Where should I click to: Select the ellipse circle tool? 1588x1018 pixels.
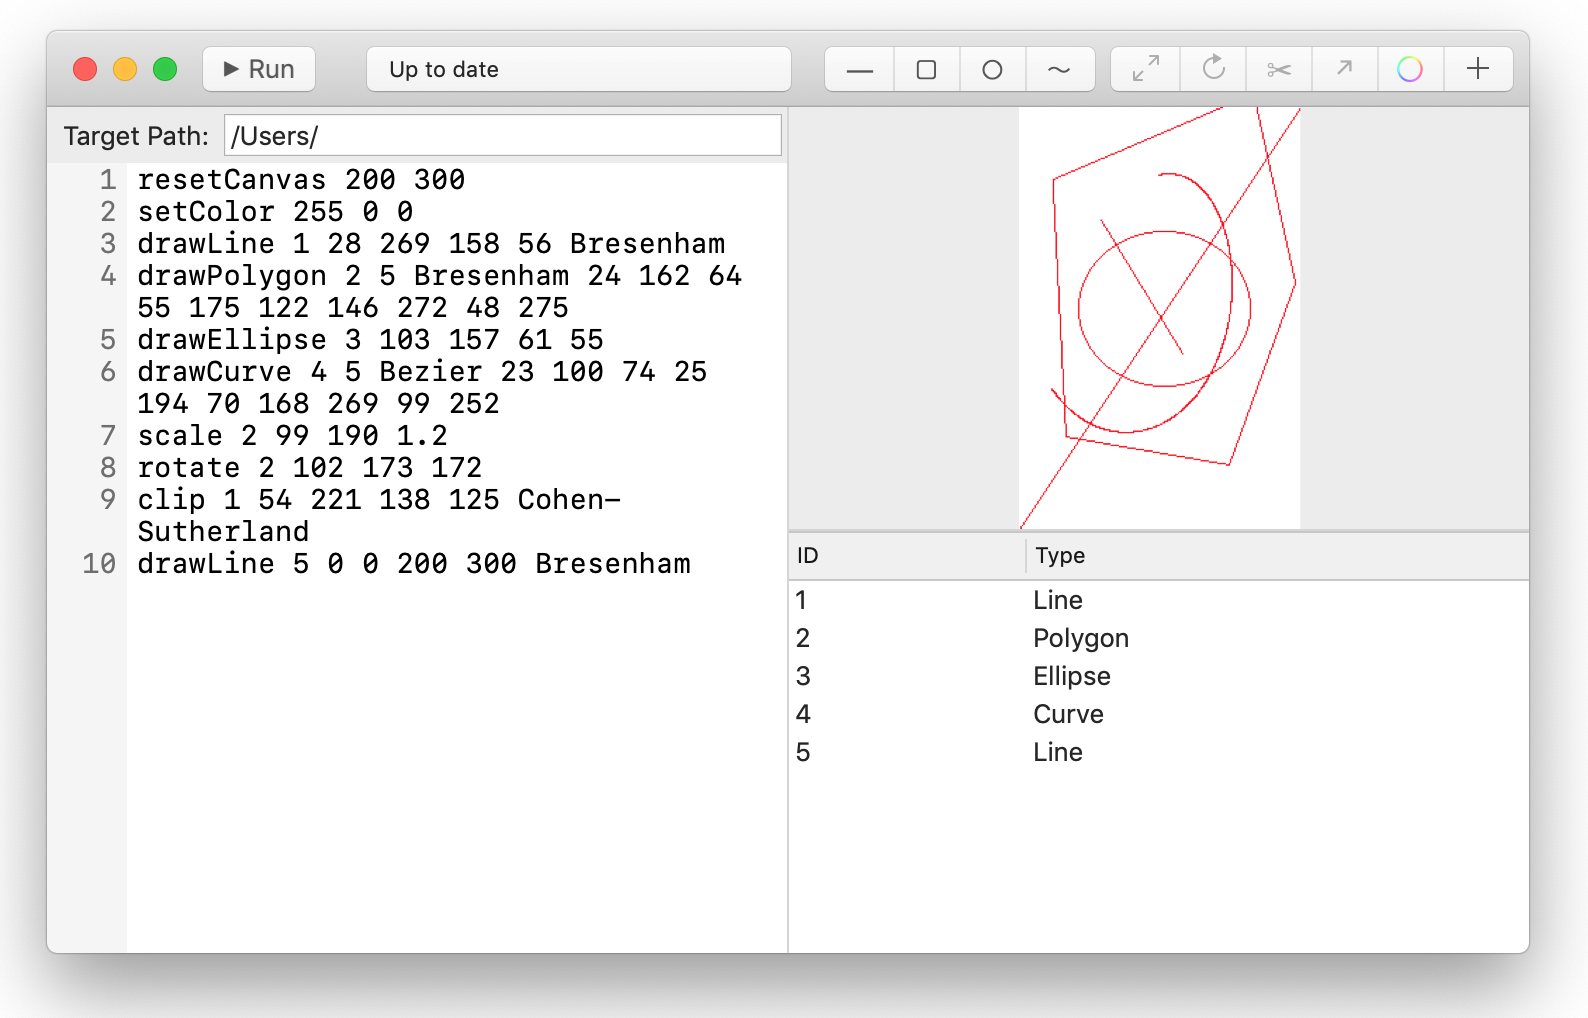click(992, 69)
